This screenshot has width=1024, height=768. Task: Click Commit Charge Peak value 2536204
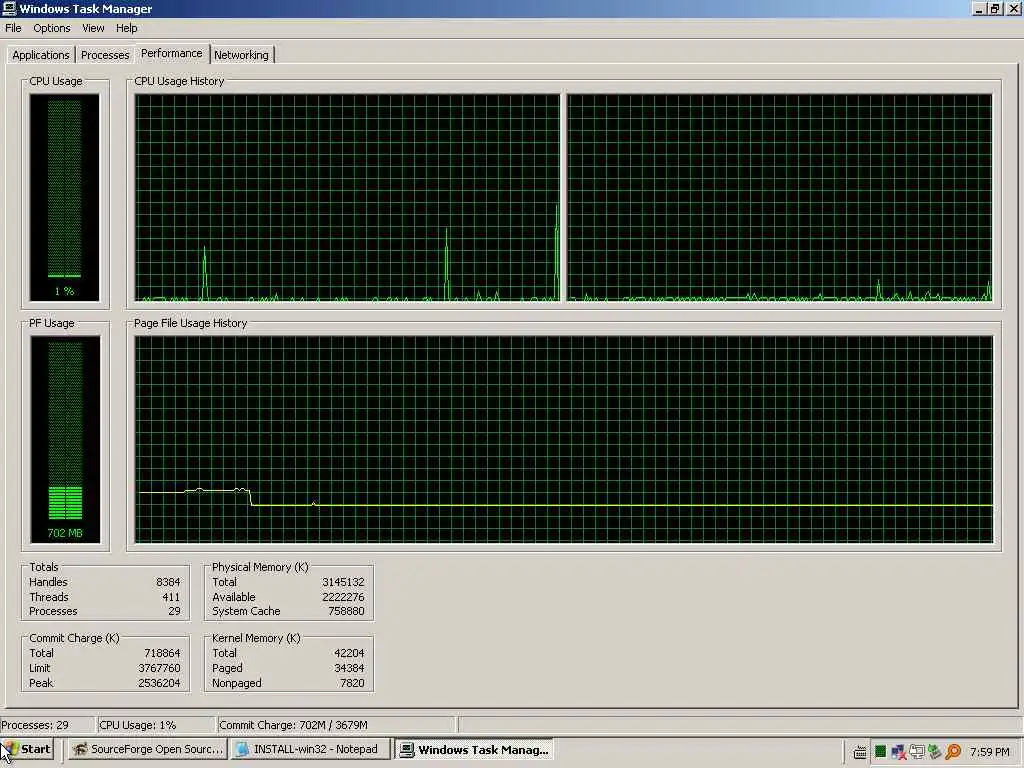pos(159,683)
